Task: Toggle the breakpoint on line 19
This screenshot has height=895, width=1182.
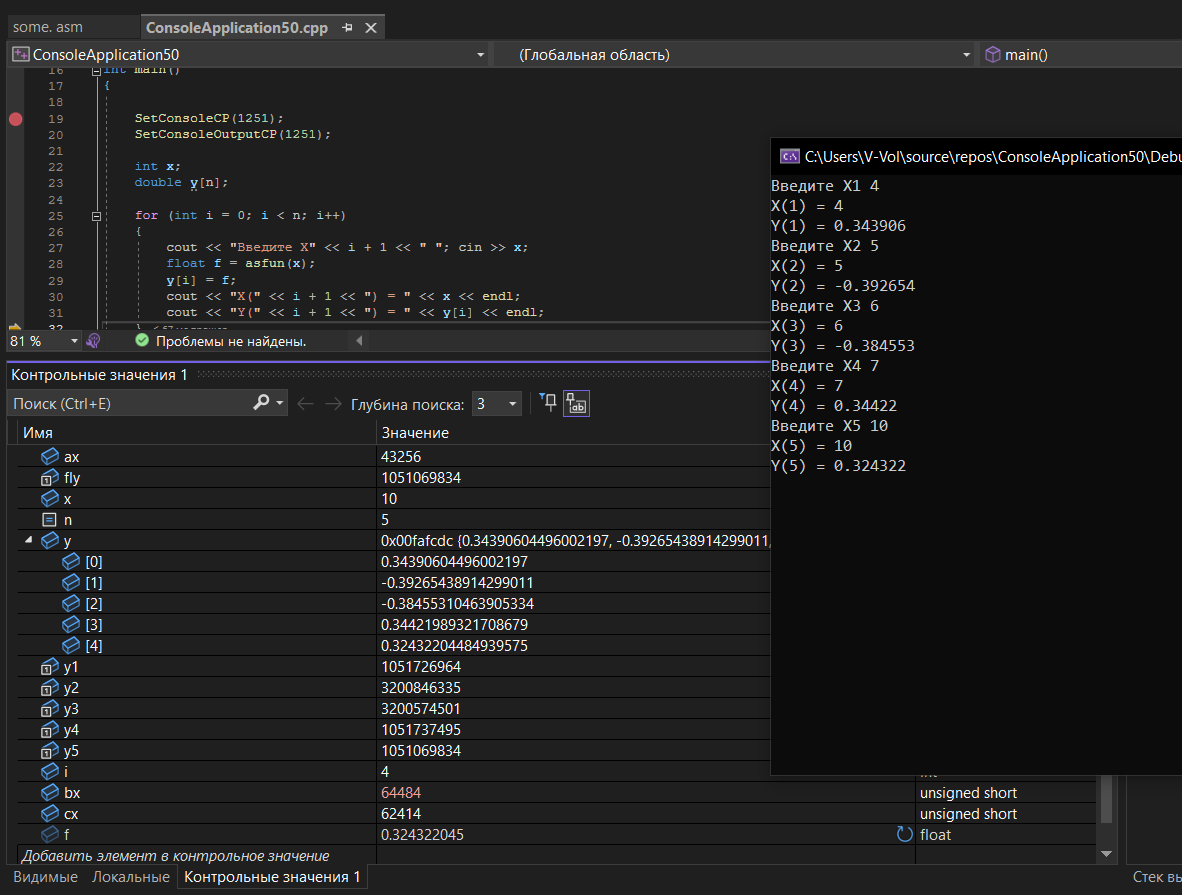Action: 15,119
